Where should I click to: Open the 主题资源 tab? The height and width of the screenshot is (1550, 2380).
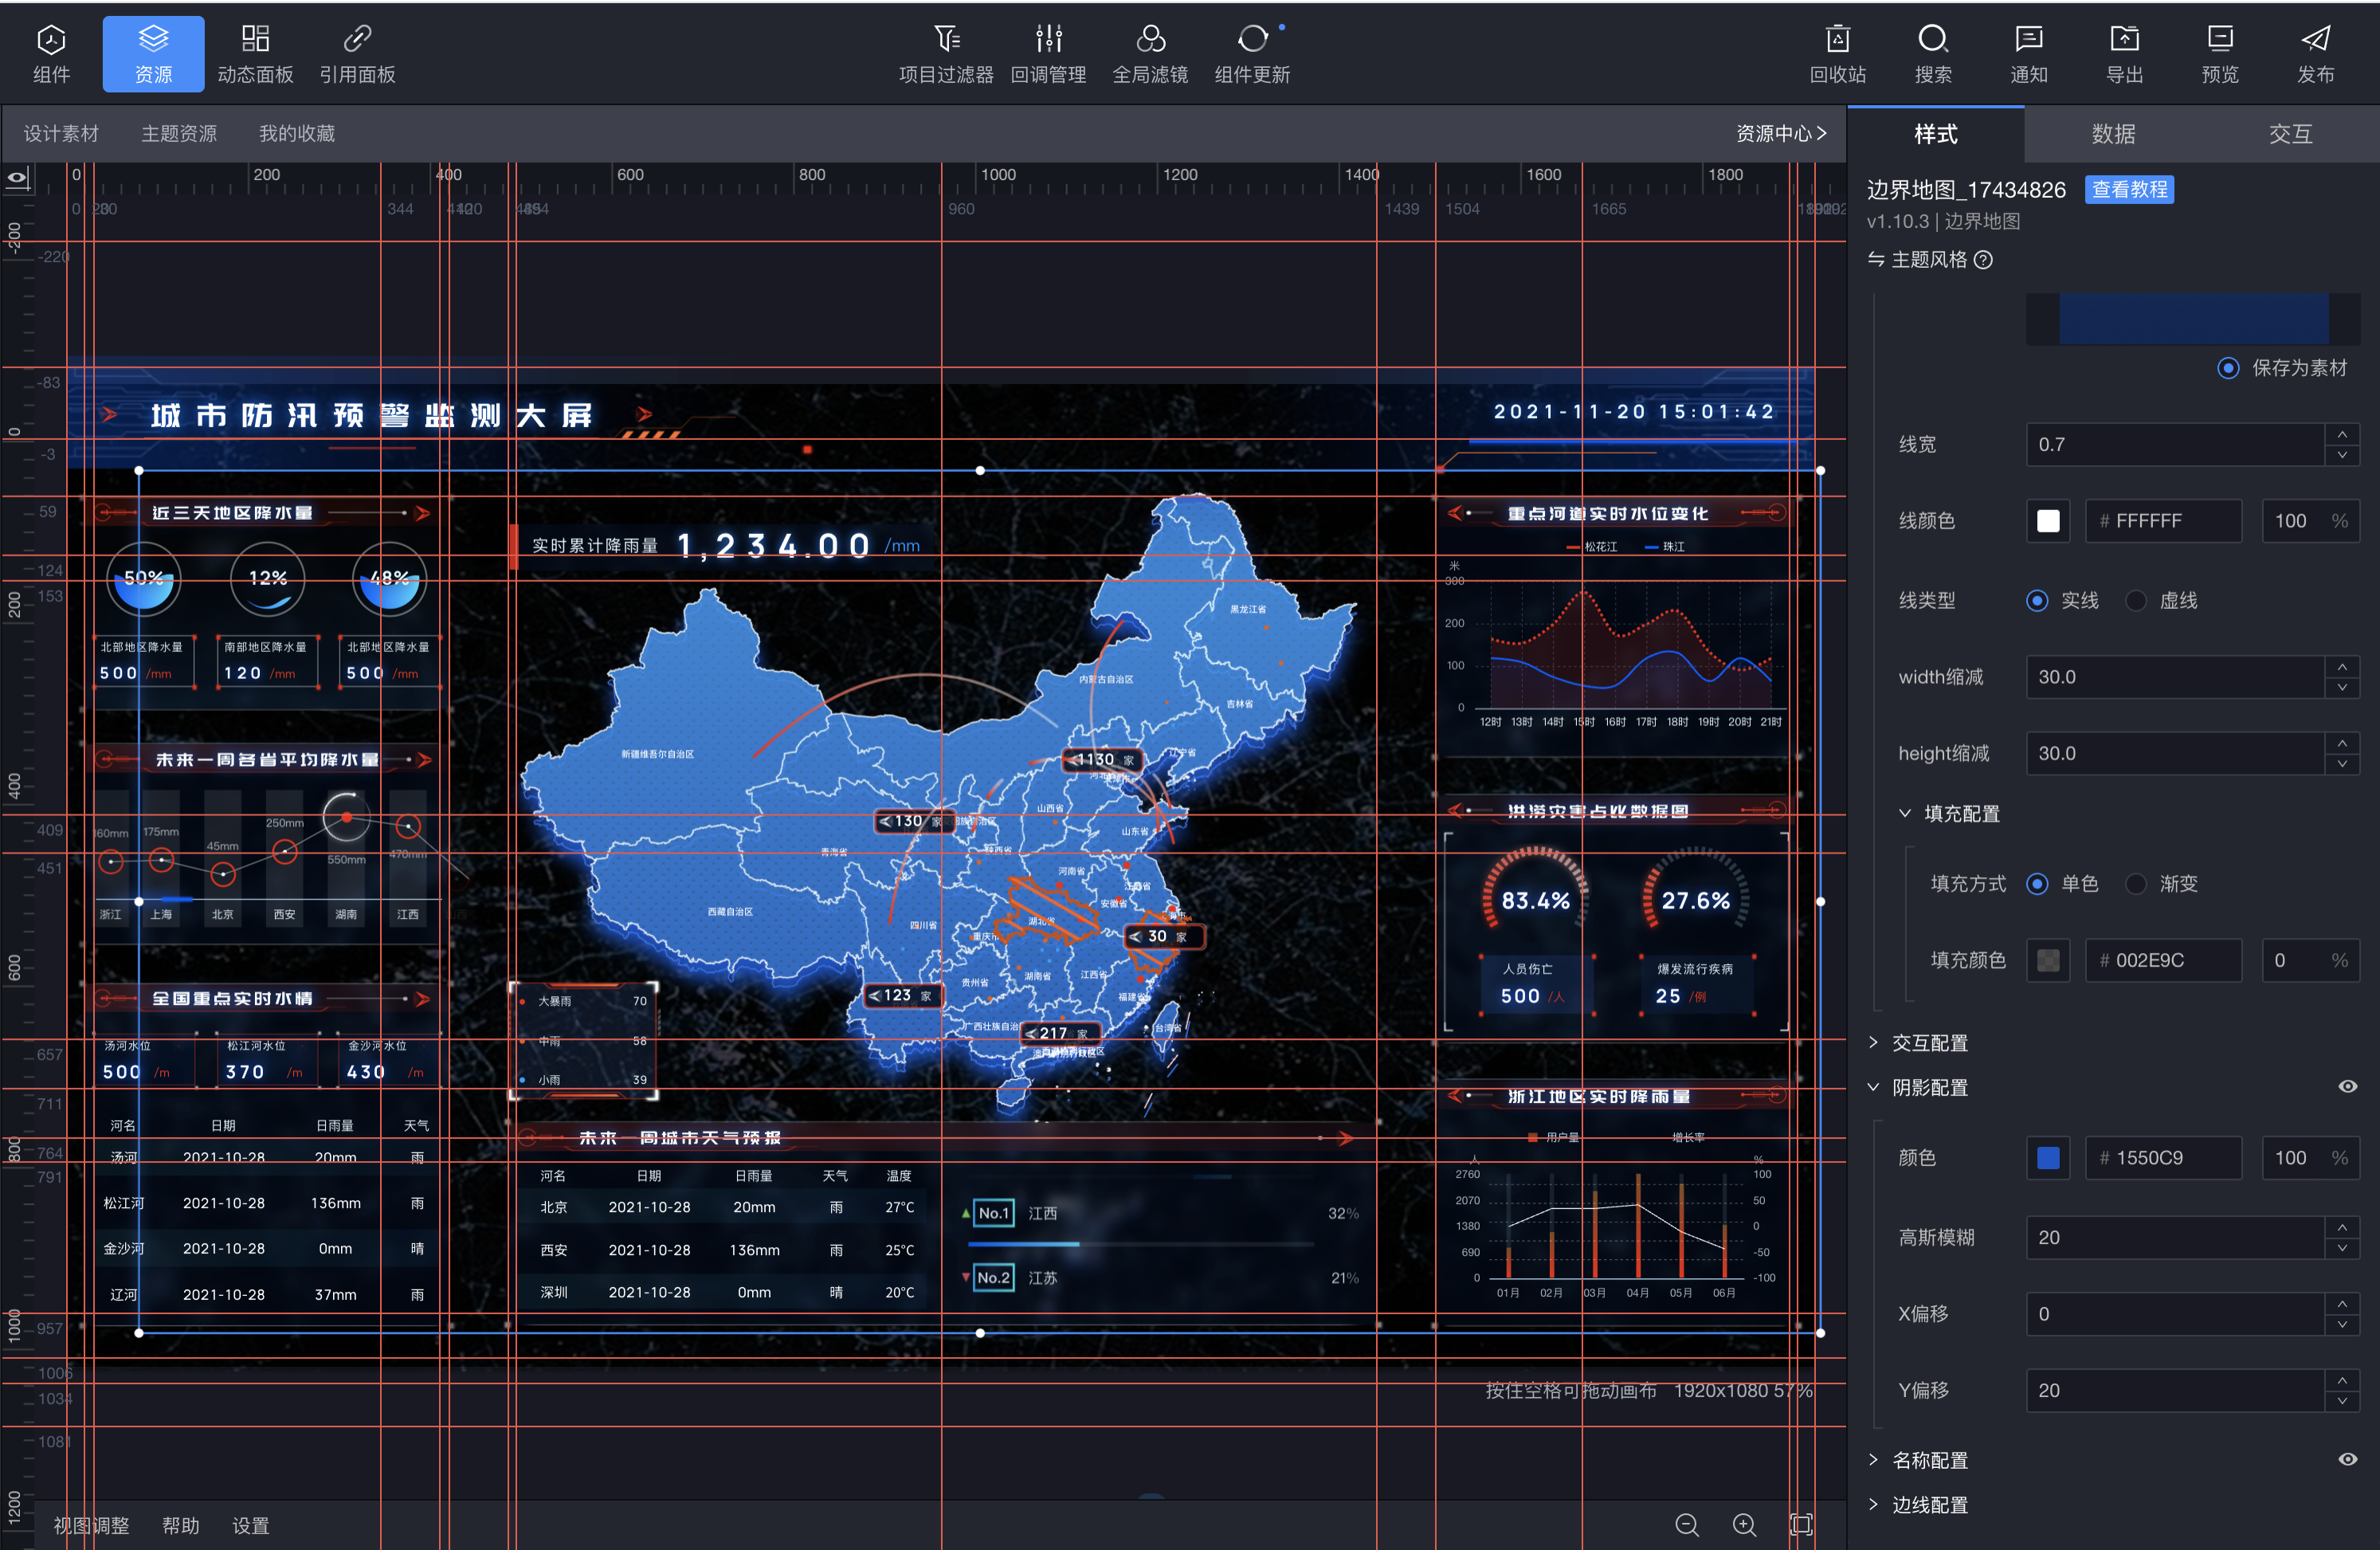pyautogui.click(x=179, y=134)
